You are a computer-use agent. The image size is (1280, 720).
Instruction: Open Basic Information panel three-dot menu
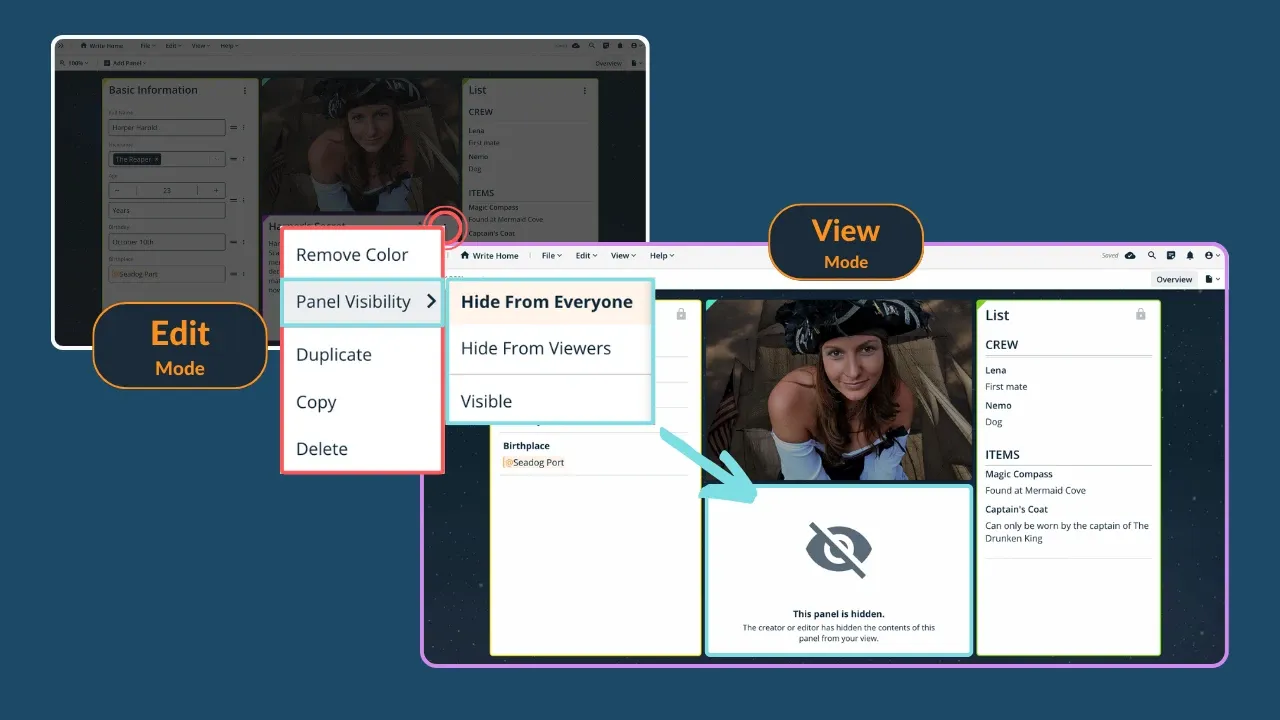pos(245,91)
